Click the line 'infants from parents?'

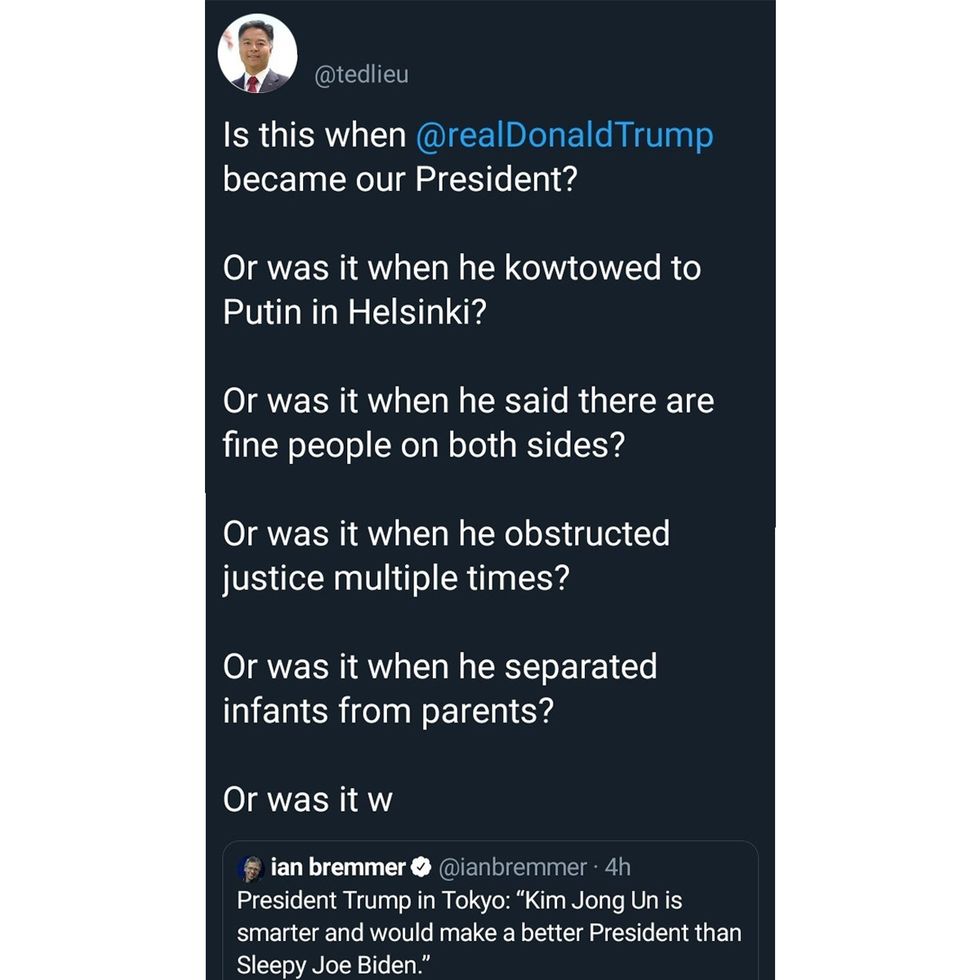point(388,711)
